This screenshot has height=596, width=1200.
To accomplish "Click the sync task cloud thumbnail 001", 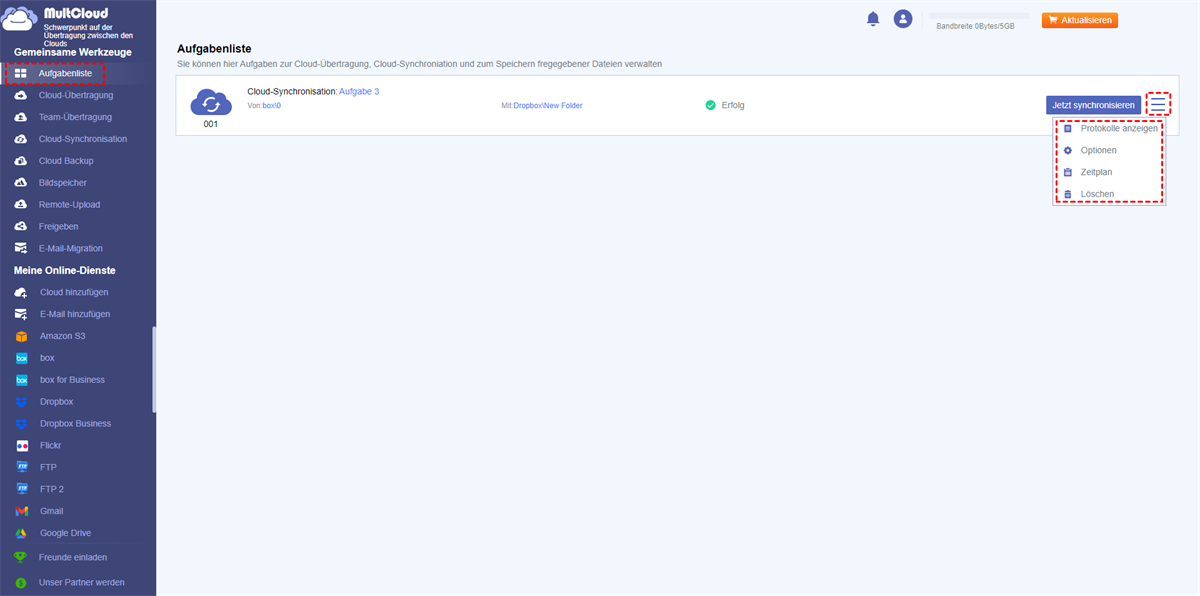I will tap(210, 102).
